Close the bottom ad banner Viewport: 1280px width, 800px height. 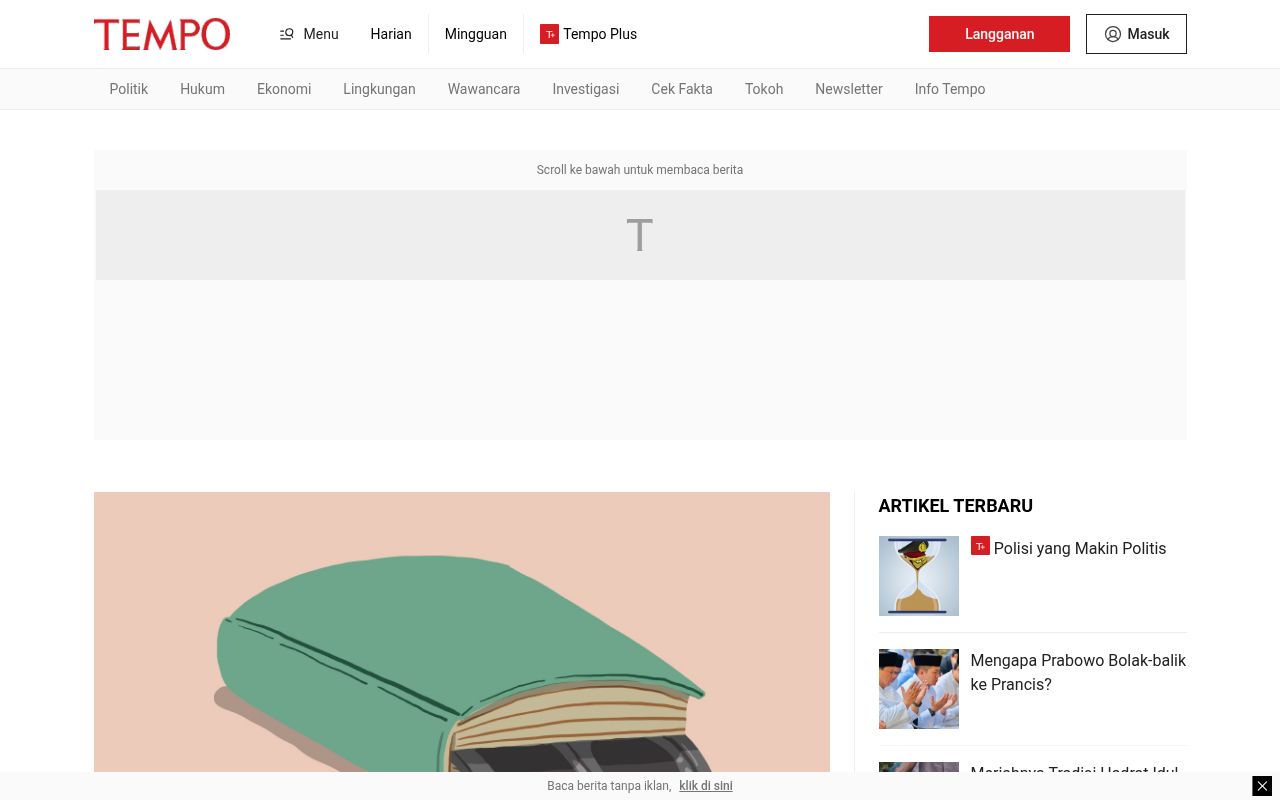[1262, 786]
